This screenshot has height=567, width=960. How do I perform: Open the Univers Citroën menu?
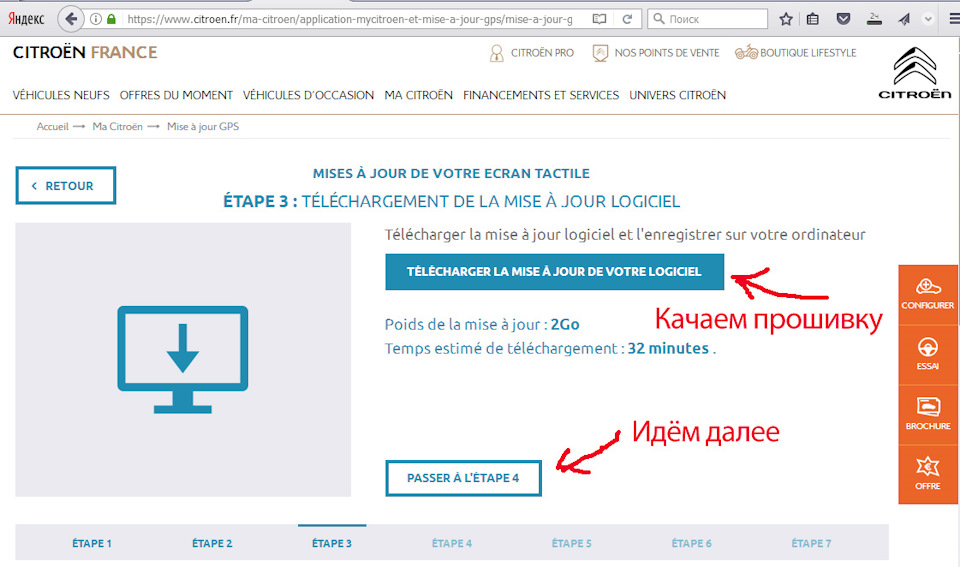tap(678, 95)
